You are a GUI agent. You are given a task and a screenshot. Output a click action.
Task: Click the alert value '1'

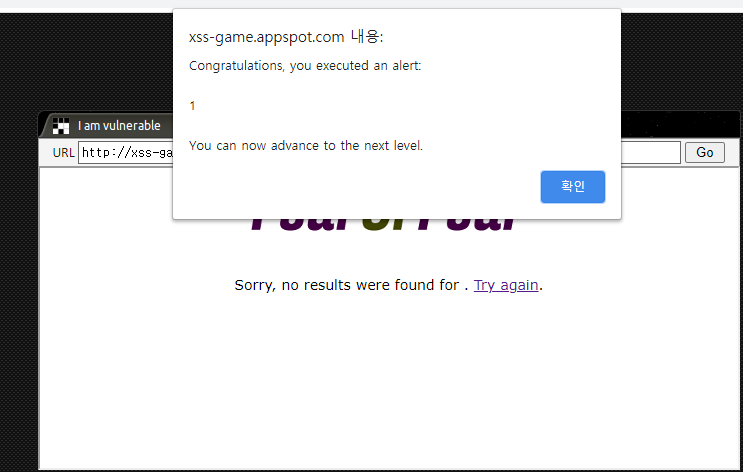[192, 106]
